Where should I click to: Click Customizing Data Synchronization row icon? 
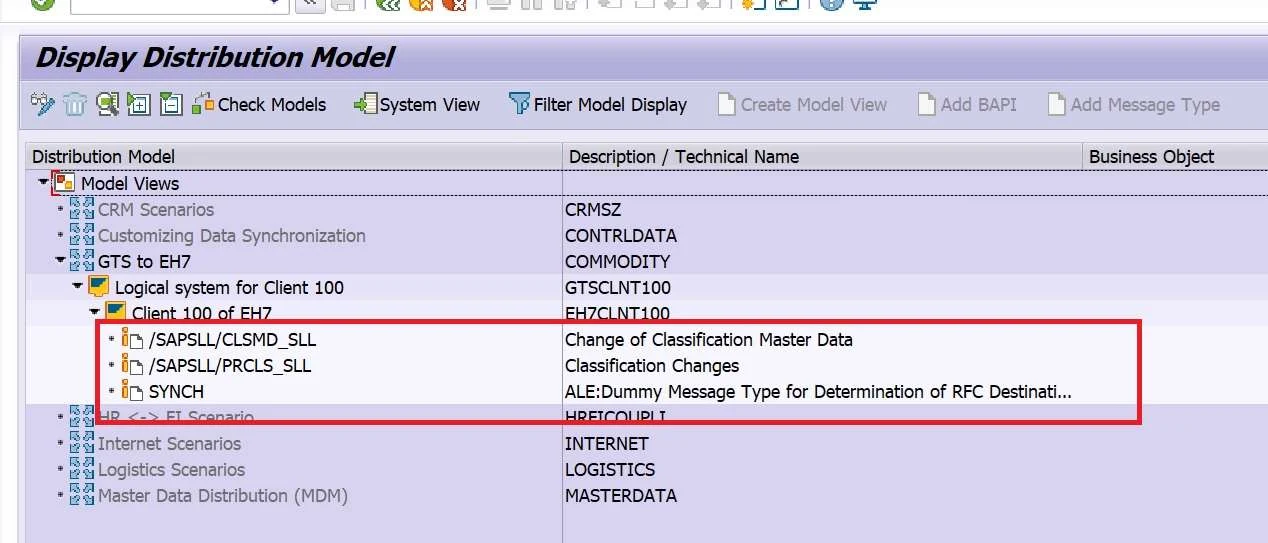pyautogui.click(x=82, y=235)
